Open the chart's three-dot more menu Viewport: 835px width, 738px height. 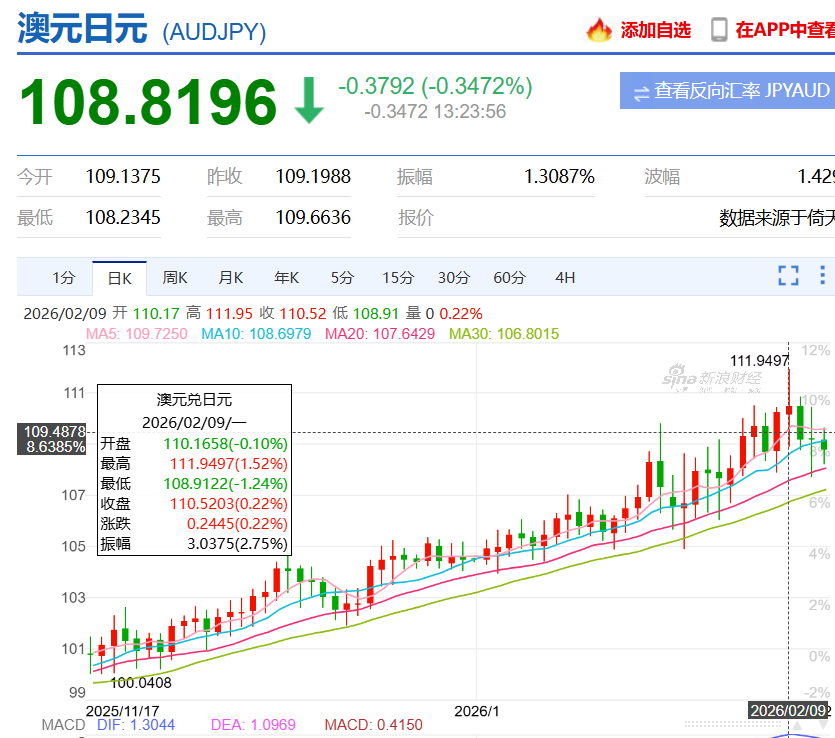pyautogui.click(x=822, y=276)
